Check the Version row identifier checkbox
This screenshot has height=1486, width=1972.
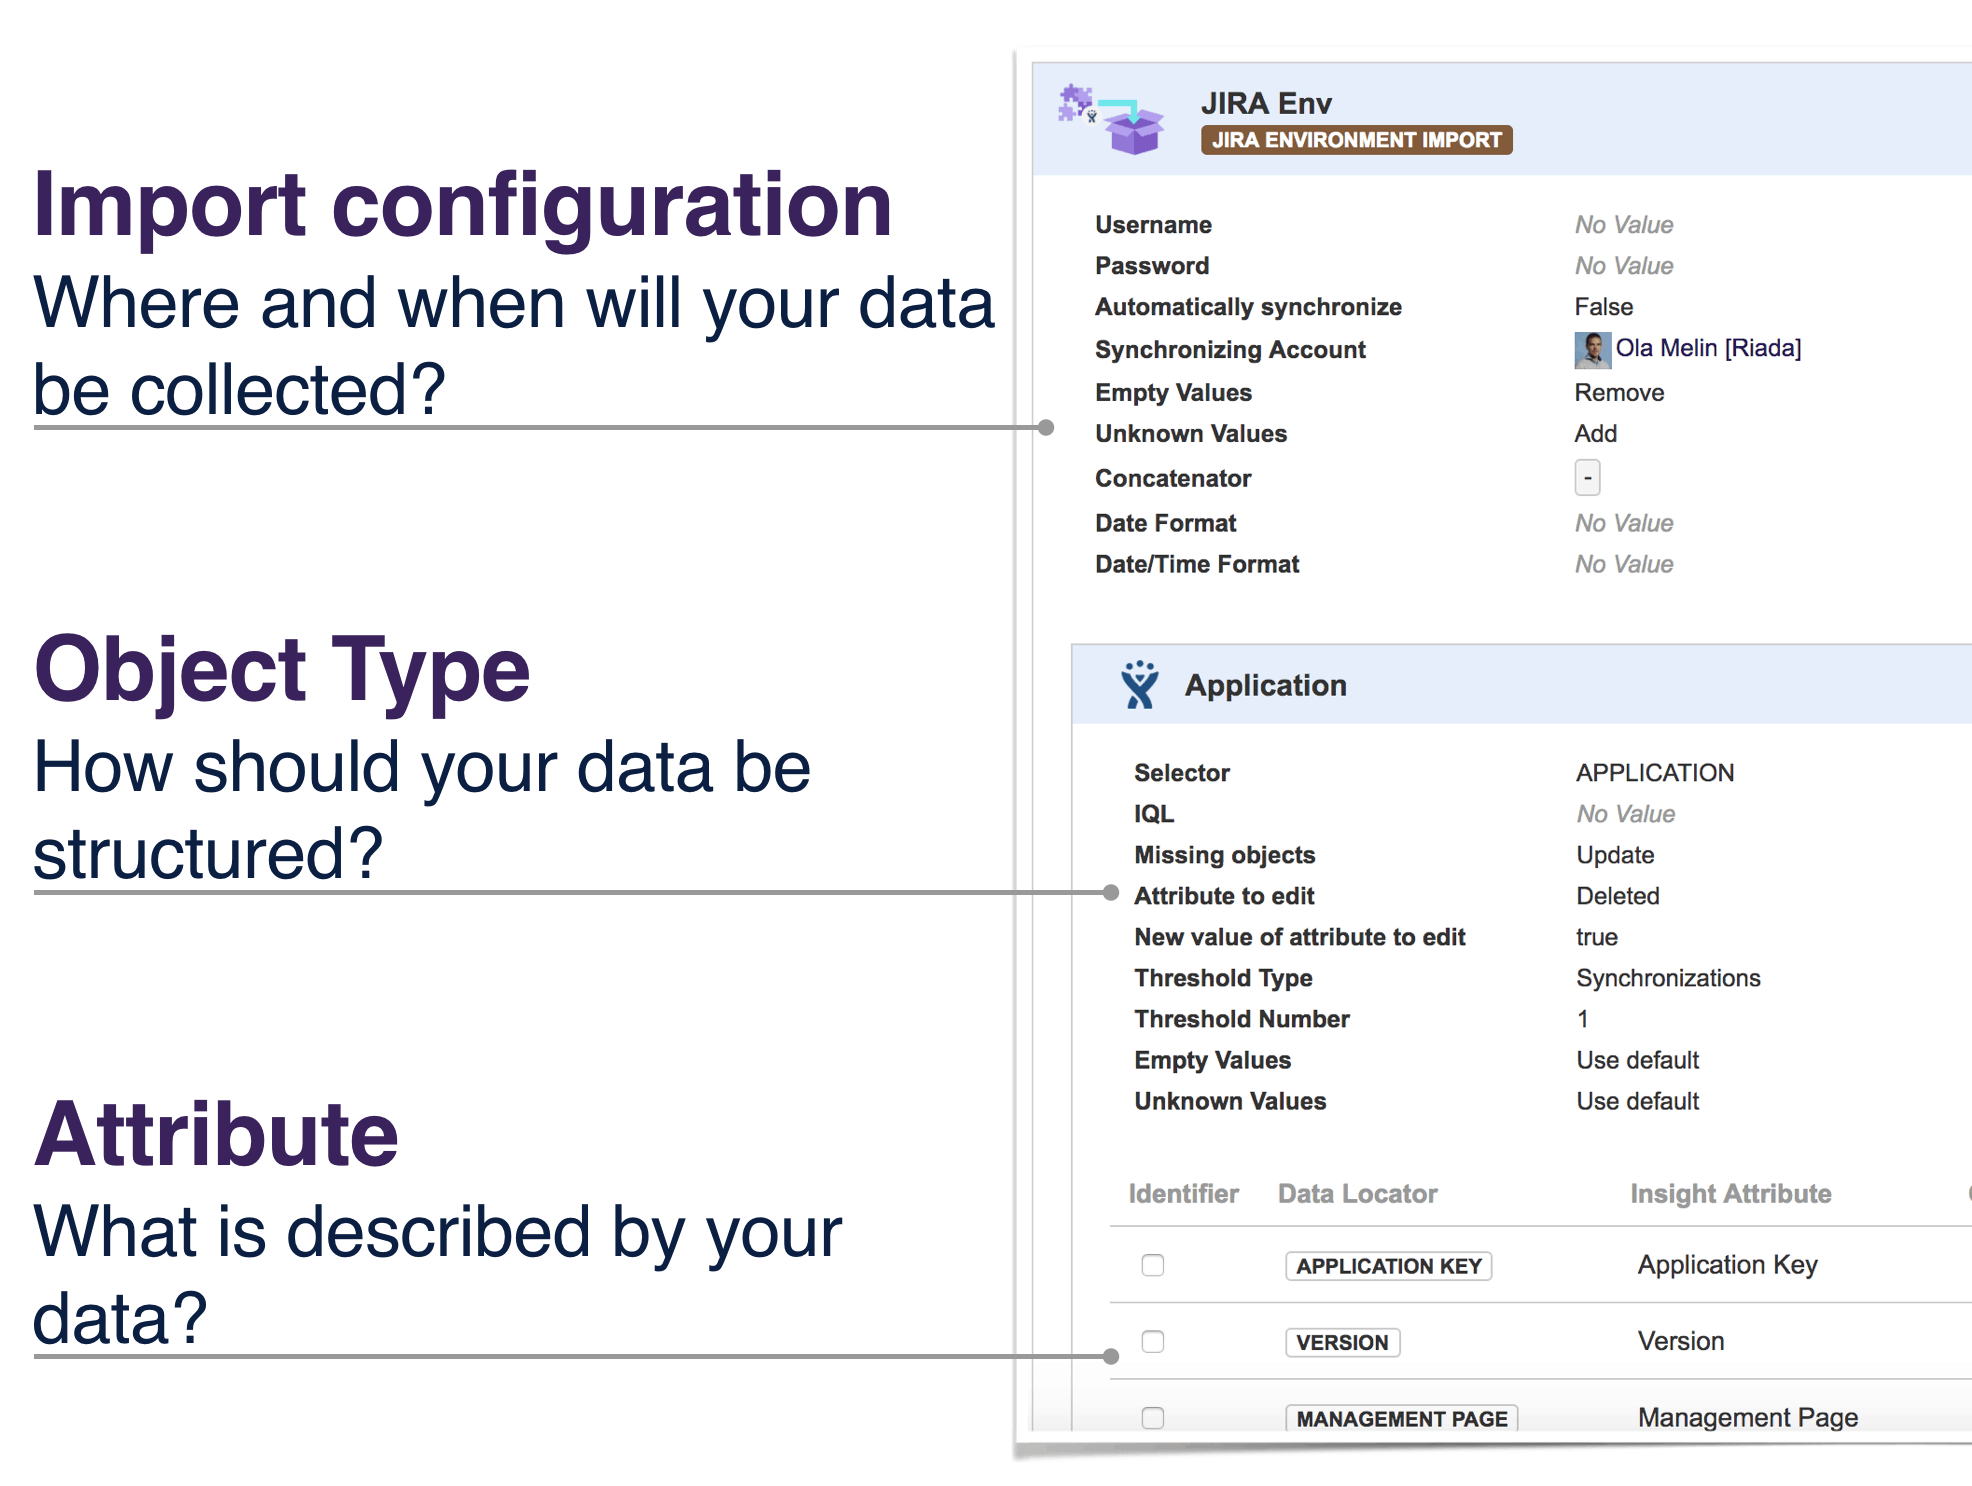(x=1151, y=1343)
